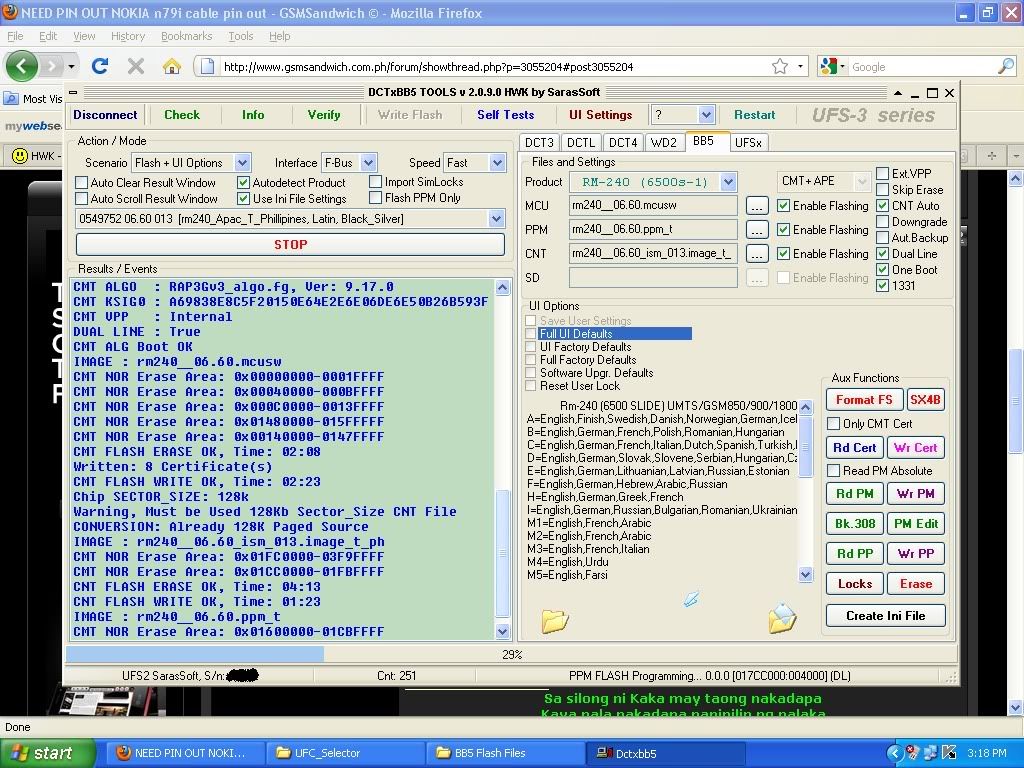Click the Google search input box

click(x=921, y=66)
